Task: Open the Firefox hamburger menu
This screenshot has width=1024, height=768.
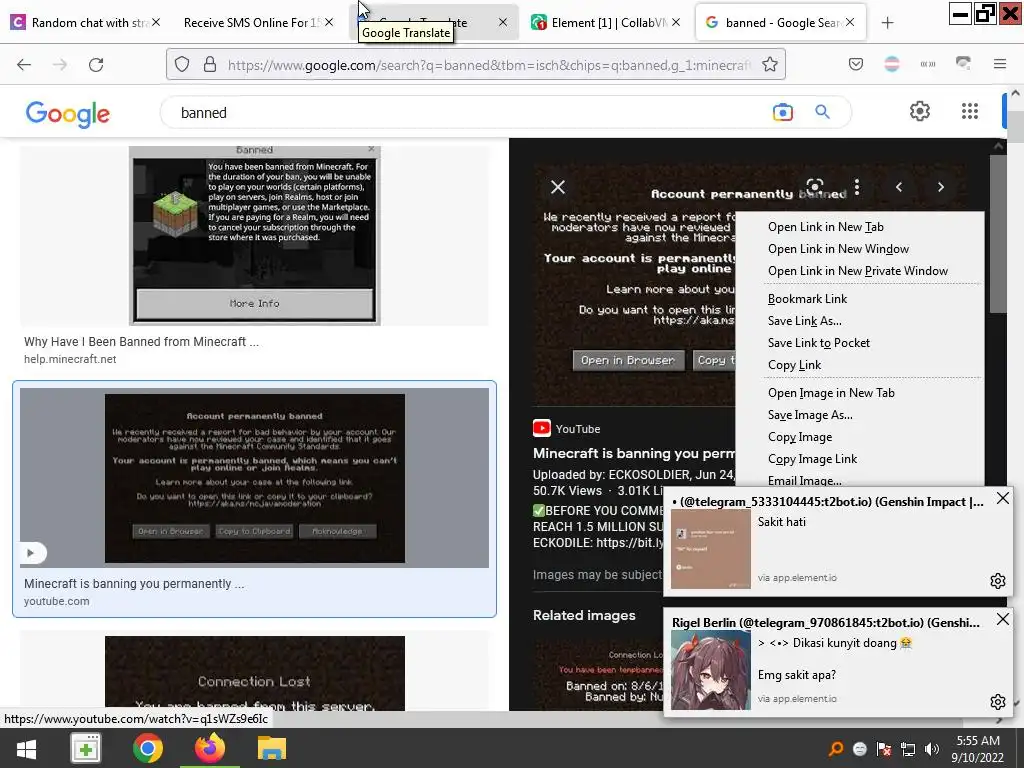Action: (x=1000, y=64)
